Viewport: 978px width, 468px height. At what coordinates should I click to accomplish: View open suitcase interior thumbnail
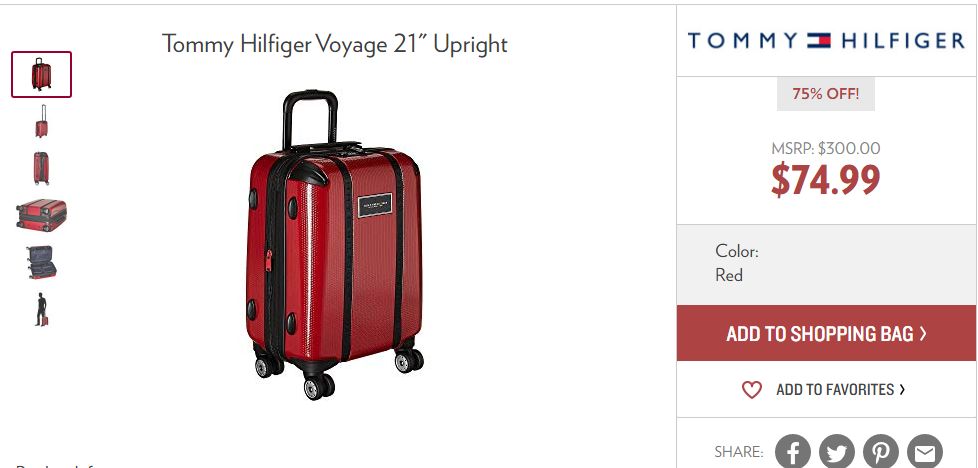pyautogui.click(x=41, y=262)
